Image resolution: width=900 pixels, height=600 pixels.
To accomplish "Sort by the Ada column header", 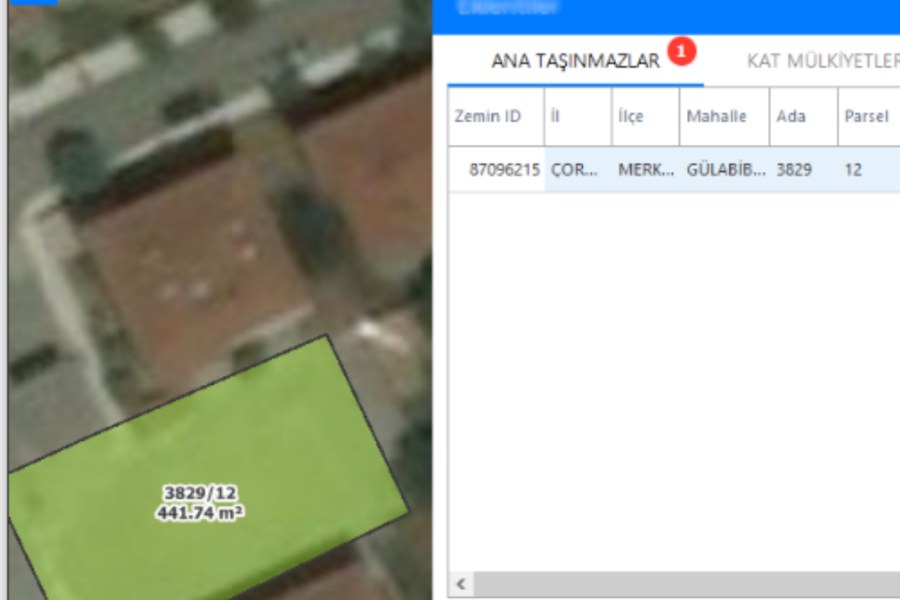I will point(804,117).
